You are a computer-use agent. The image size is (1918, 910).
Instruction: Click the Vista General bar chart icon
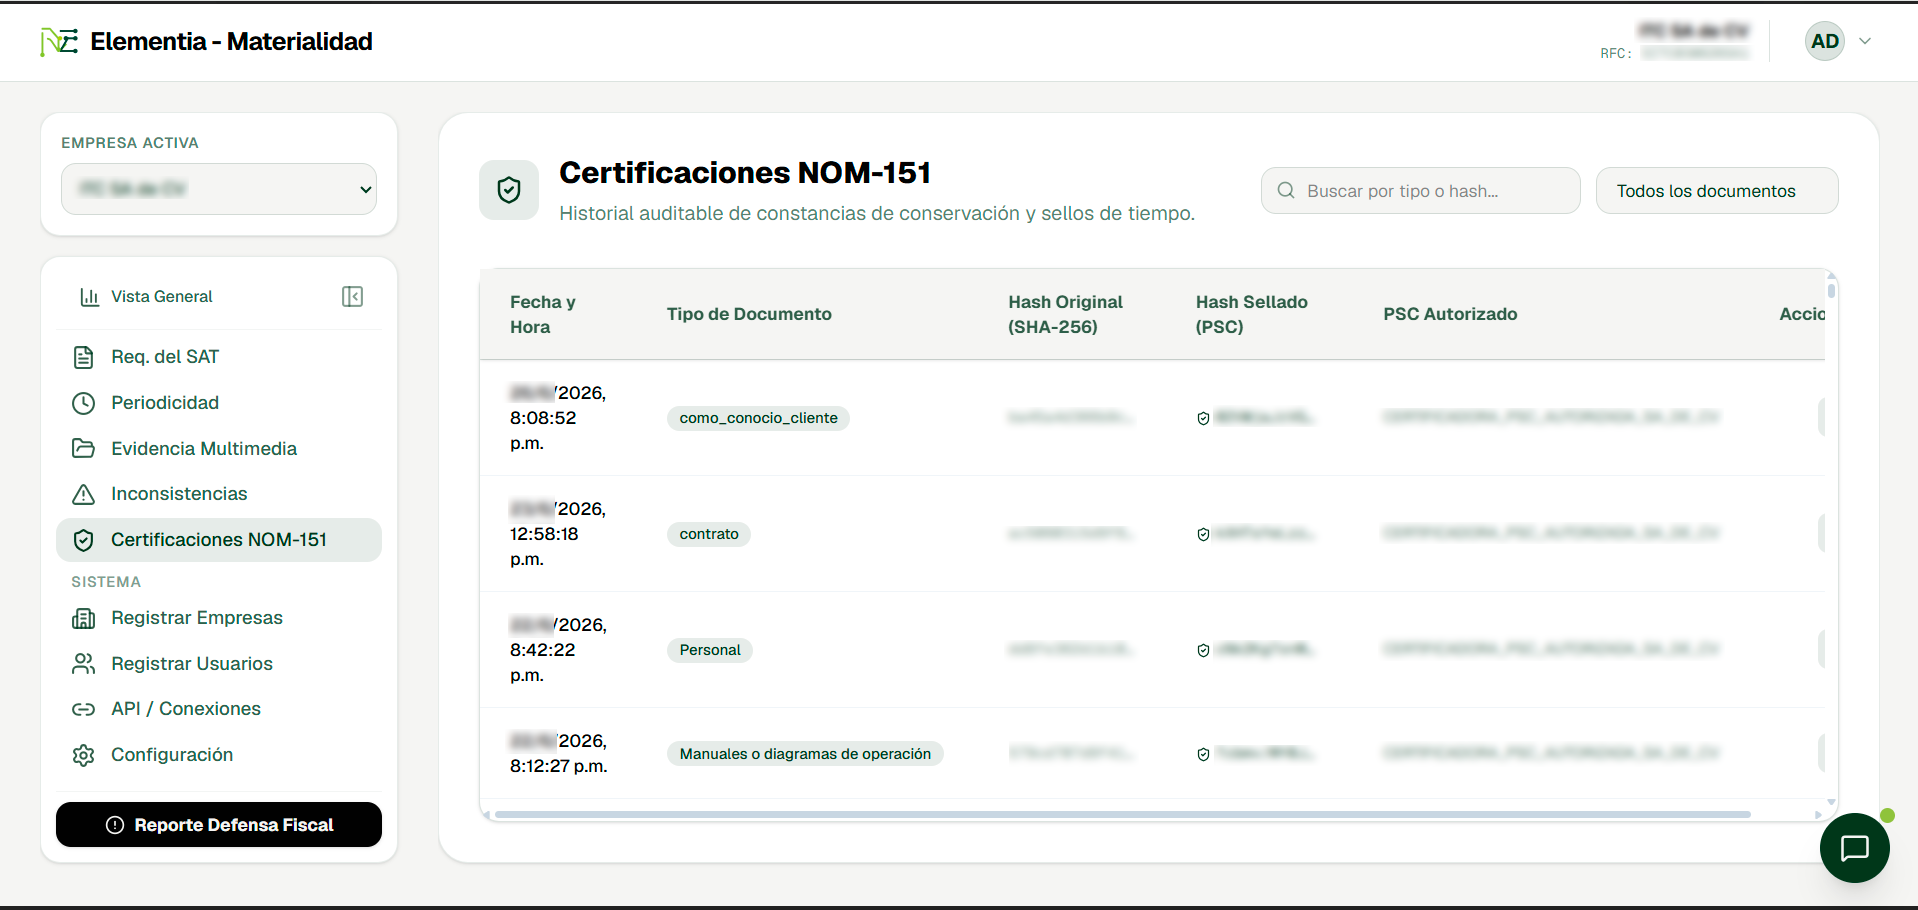(x=89, y=296)
